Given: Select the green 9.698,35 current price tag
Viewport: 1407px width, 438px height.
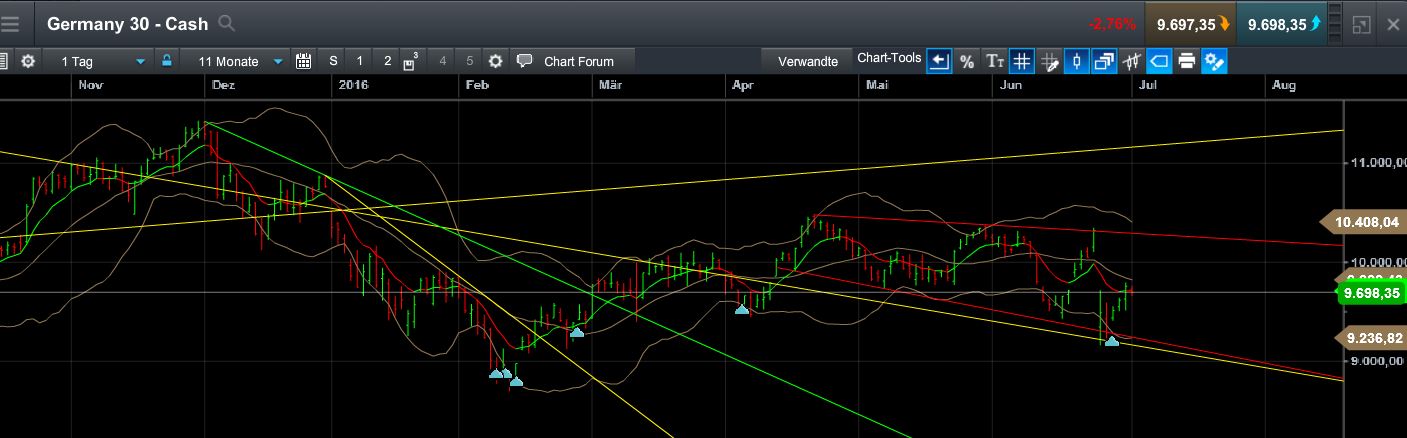Looking at the screenshot, I should pos(1370,293).
